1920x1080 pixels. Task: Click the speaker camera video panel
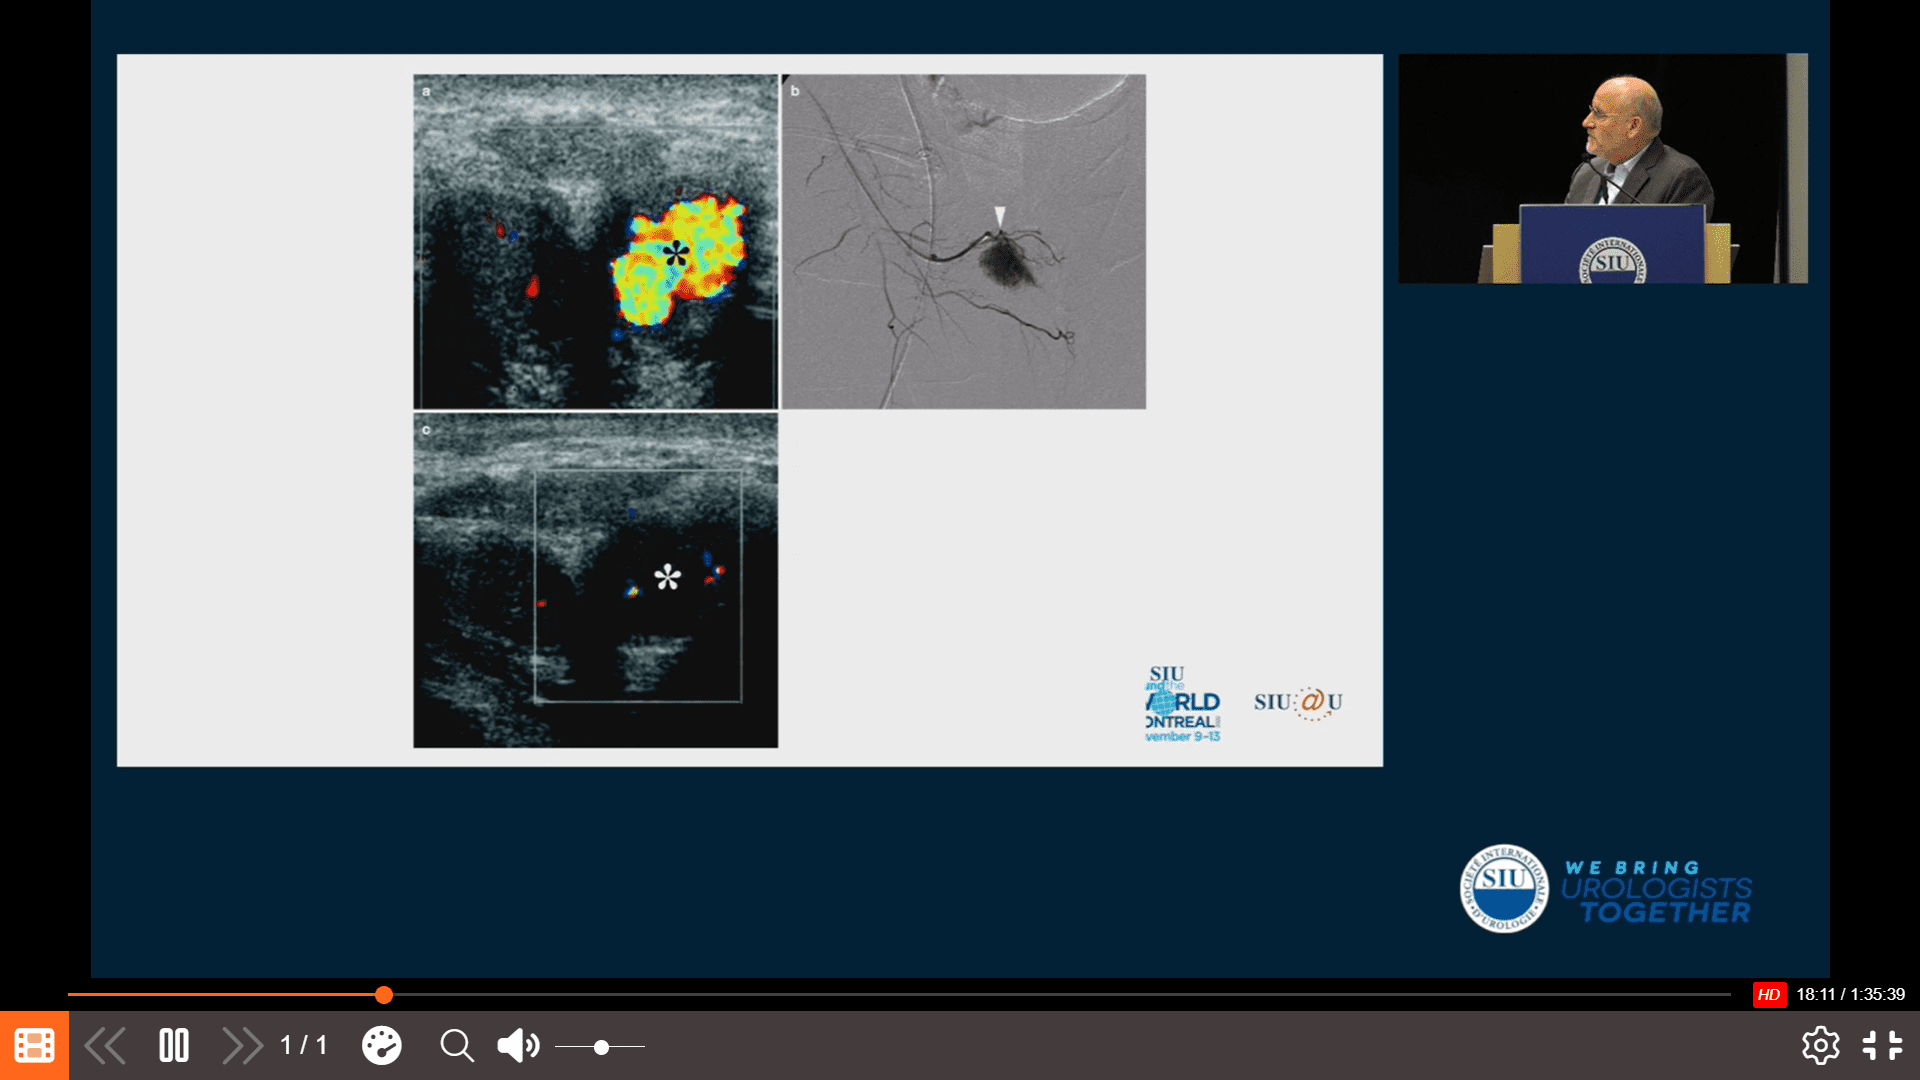click(x=1603, y=168)
